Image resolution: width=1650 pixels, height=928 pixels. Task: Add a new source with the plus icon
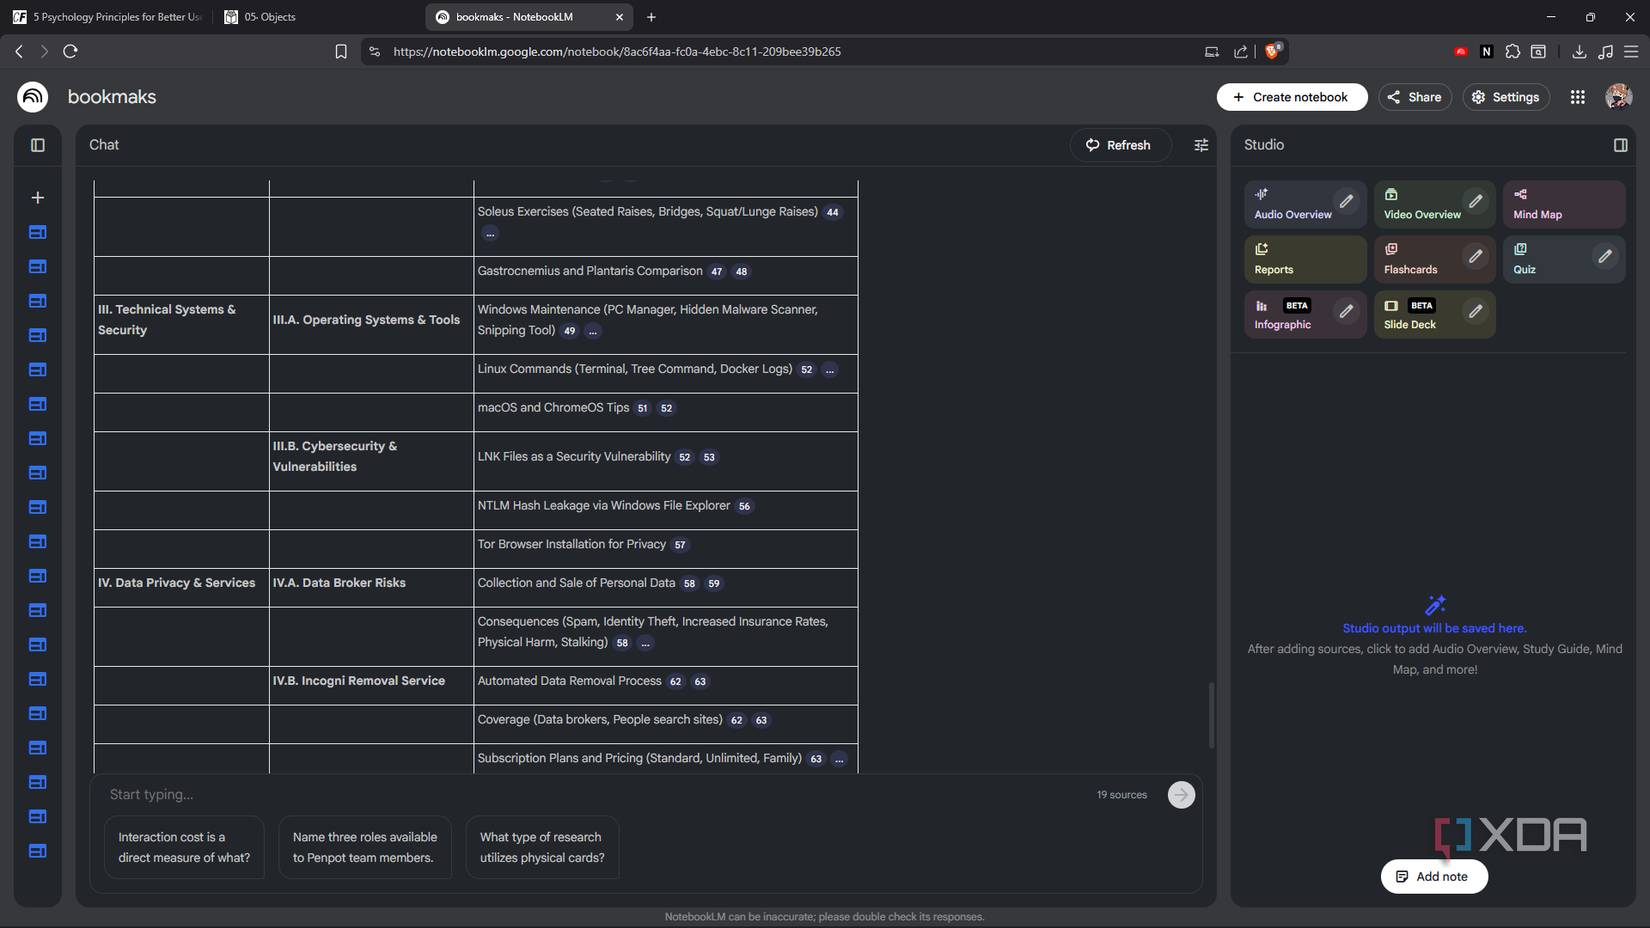[37, 197]
